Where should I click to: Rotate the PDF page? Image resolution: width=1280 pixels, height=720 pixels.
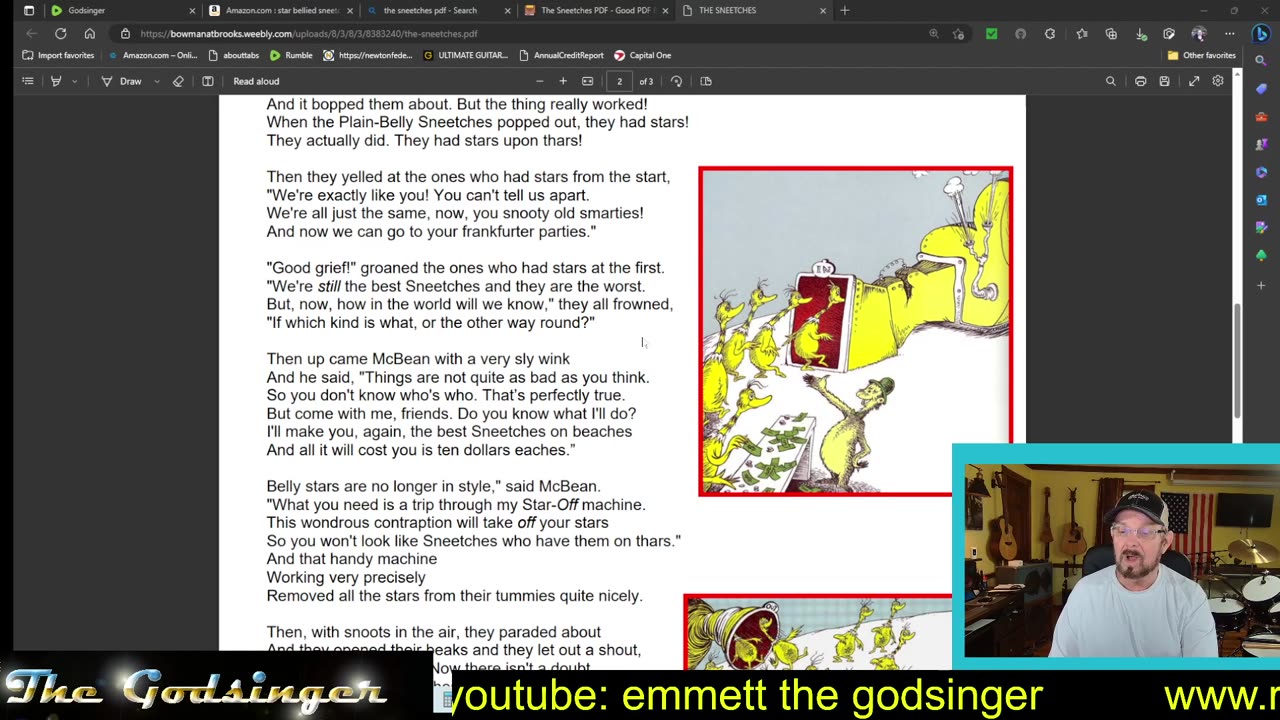(677, 81)
